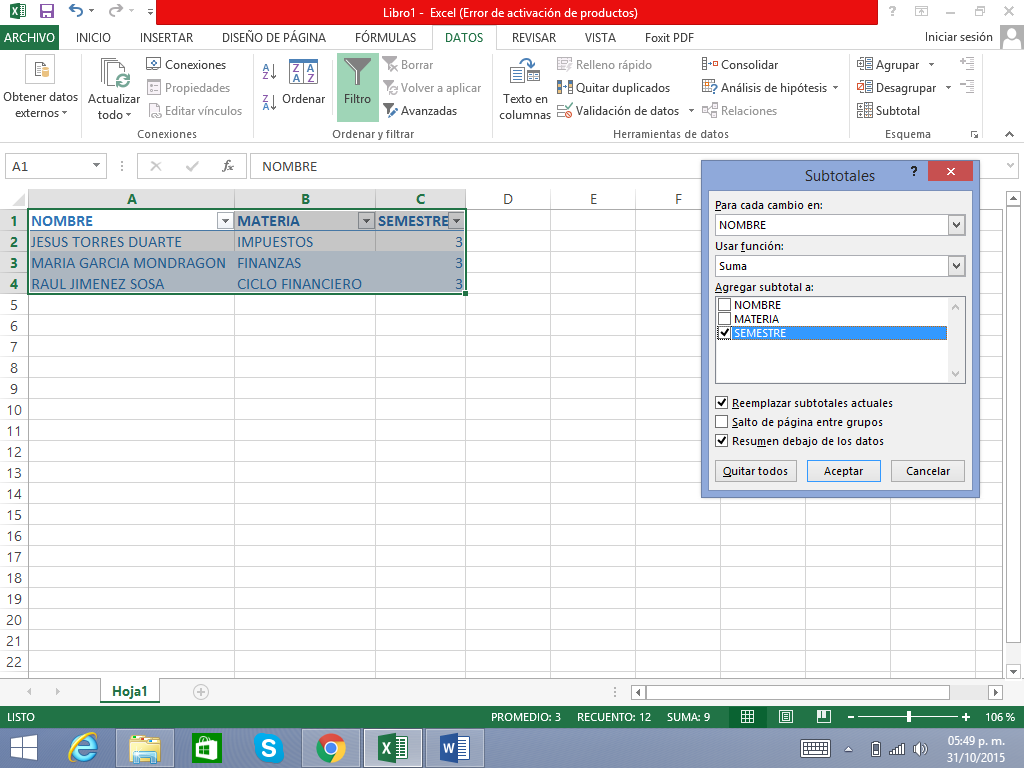Click the zoom slider in status bar
This screenshot has height=768, width=1024.
coord(908,717)
